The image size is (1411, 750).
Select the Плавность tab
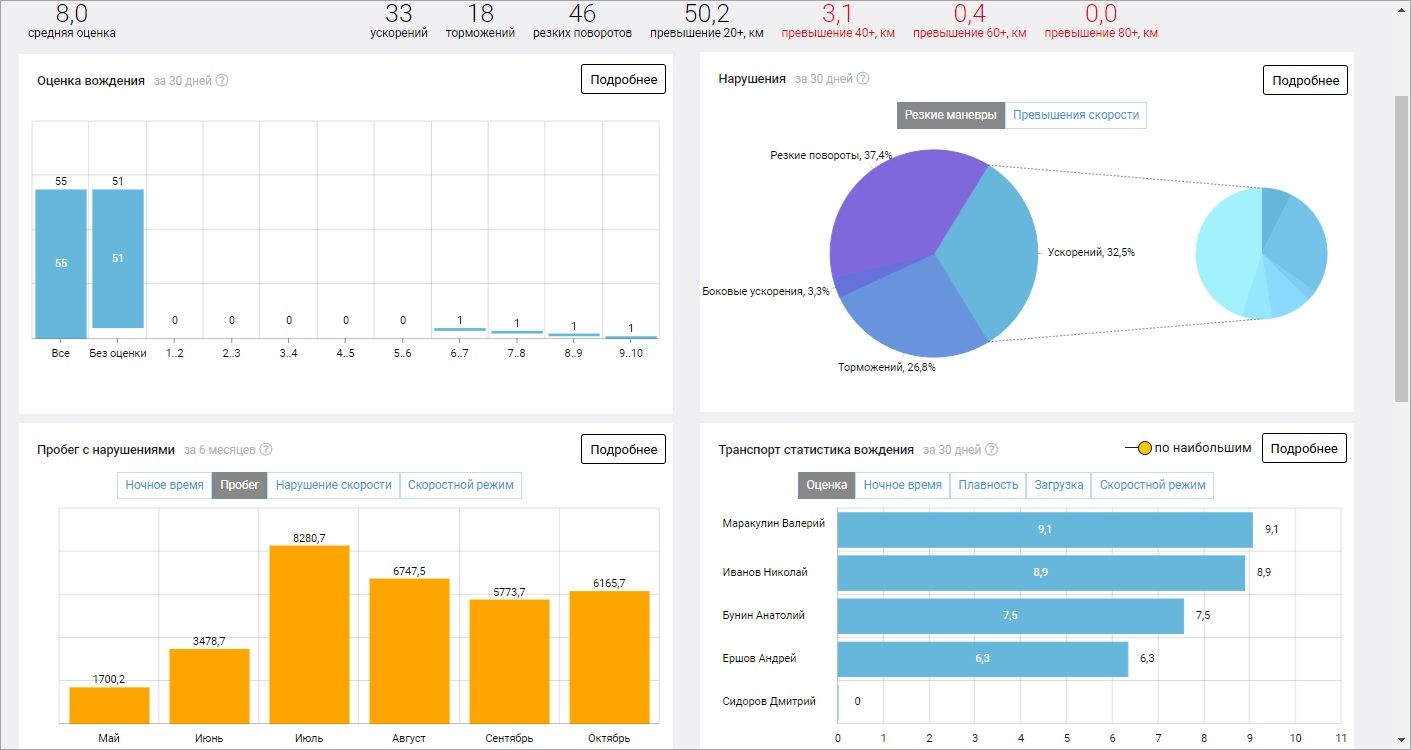pos(988,485)
